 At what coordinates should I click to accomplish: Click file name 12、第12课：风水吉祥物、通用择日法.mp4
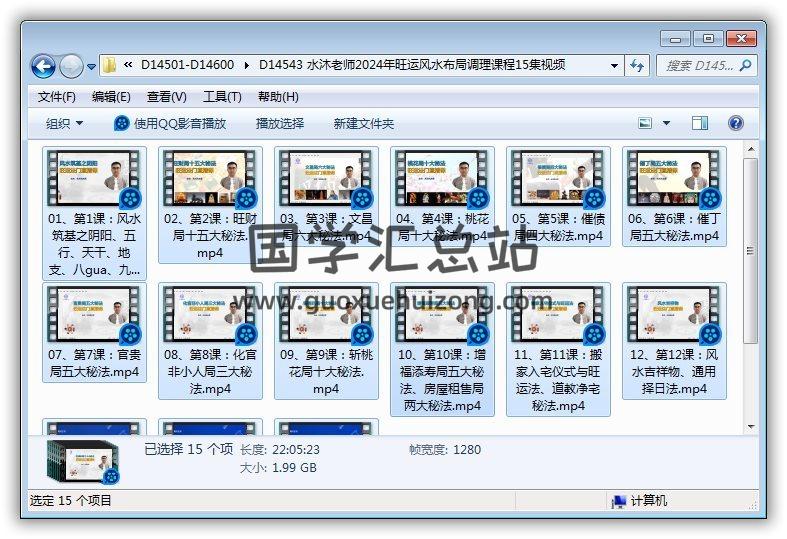[x=674, y=372]
